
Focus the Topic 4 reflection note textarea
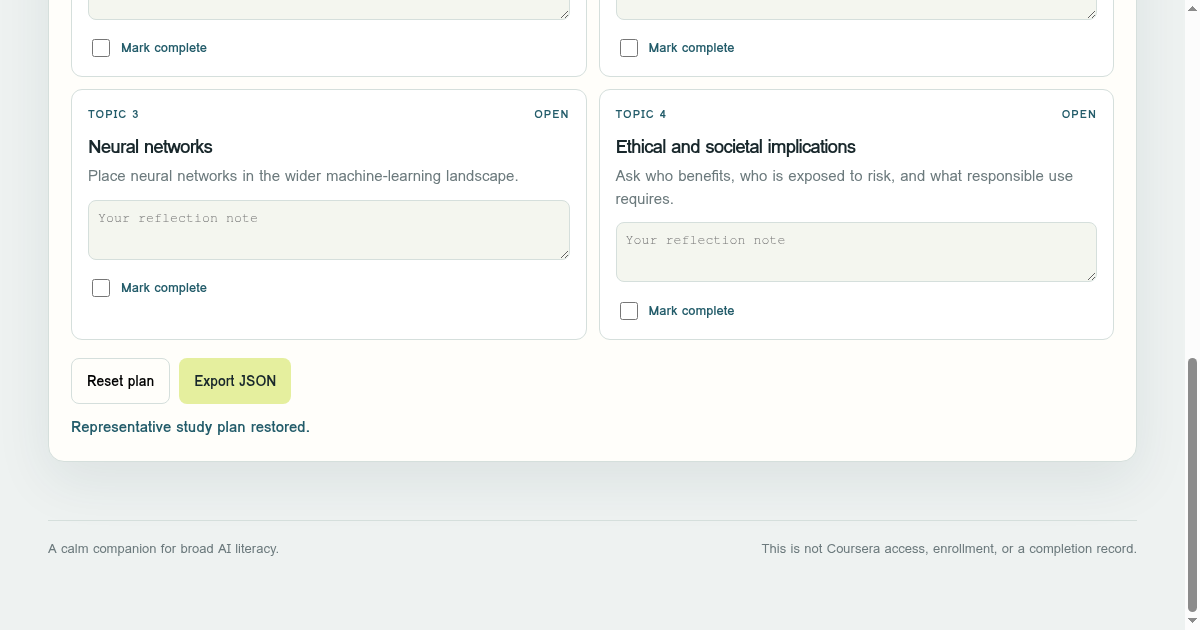[x=856, y=252]
